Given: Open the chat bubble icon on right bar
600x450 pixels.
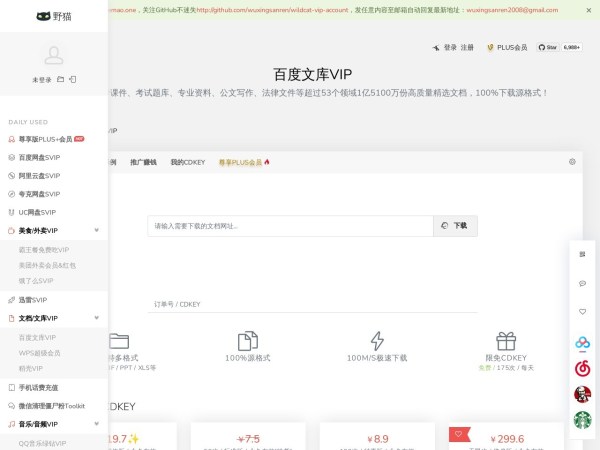Looking at the screenshot, I should [582, 283].
